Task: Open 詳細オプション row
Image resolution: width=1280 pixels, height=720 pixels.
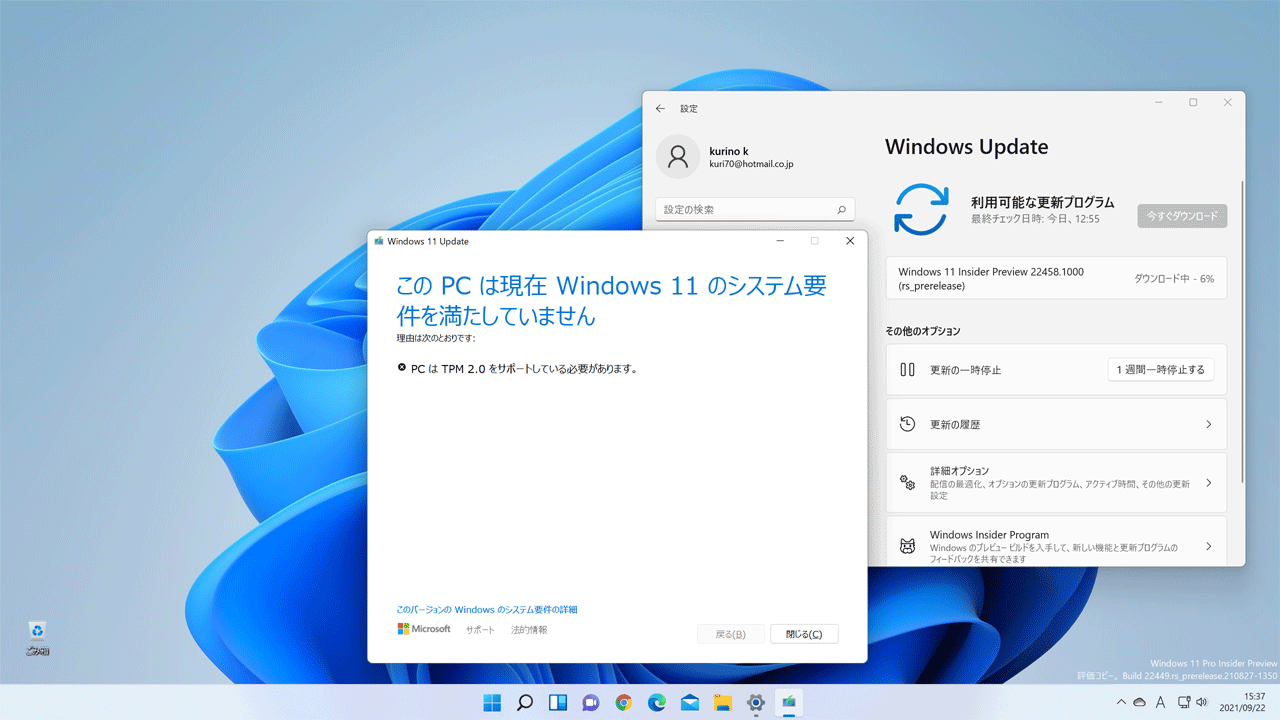Action: click(x=1056, y=482)
